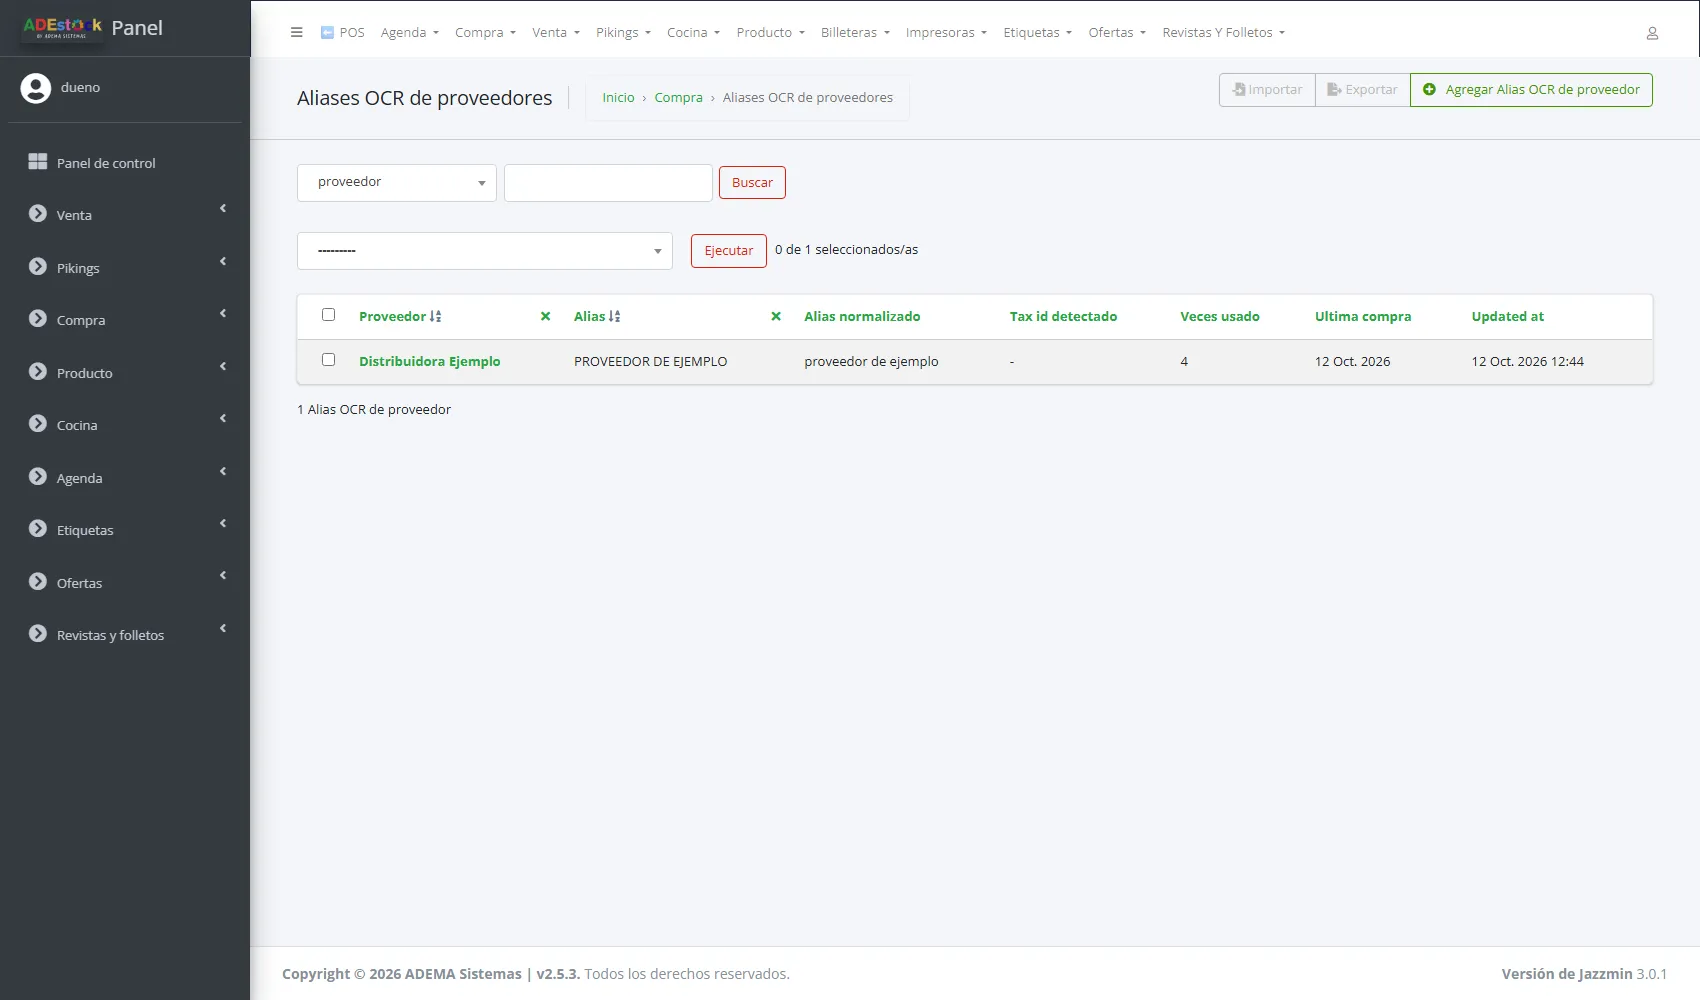Click the Exportar button
The width and height of the screenshot is (1700, 1000).
[1362, 90]
